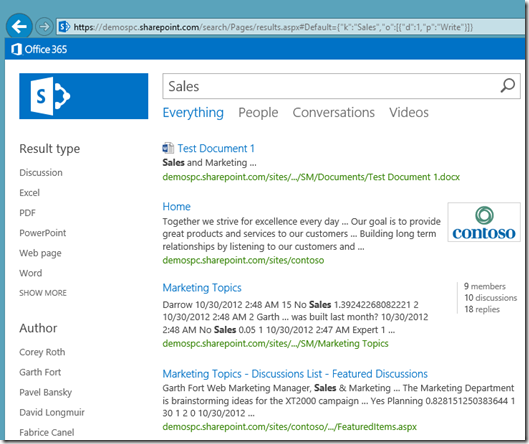Switch to the People search tab
The height and width of the screenshot is (444, 529).
[258, 112]
